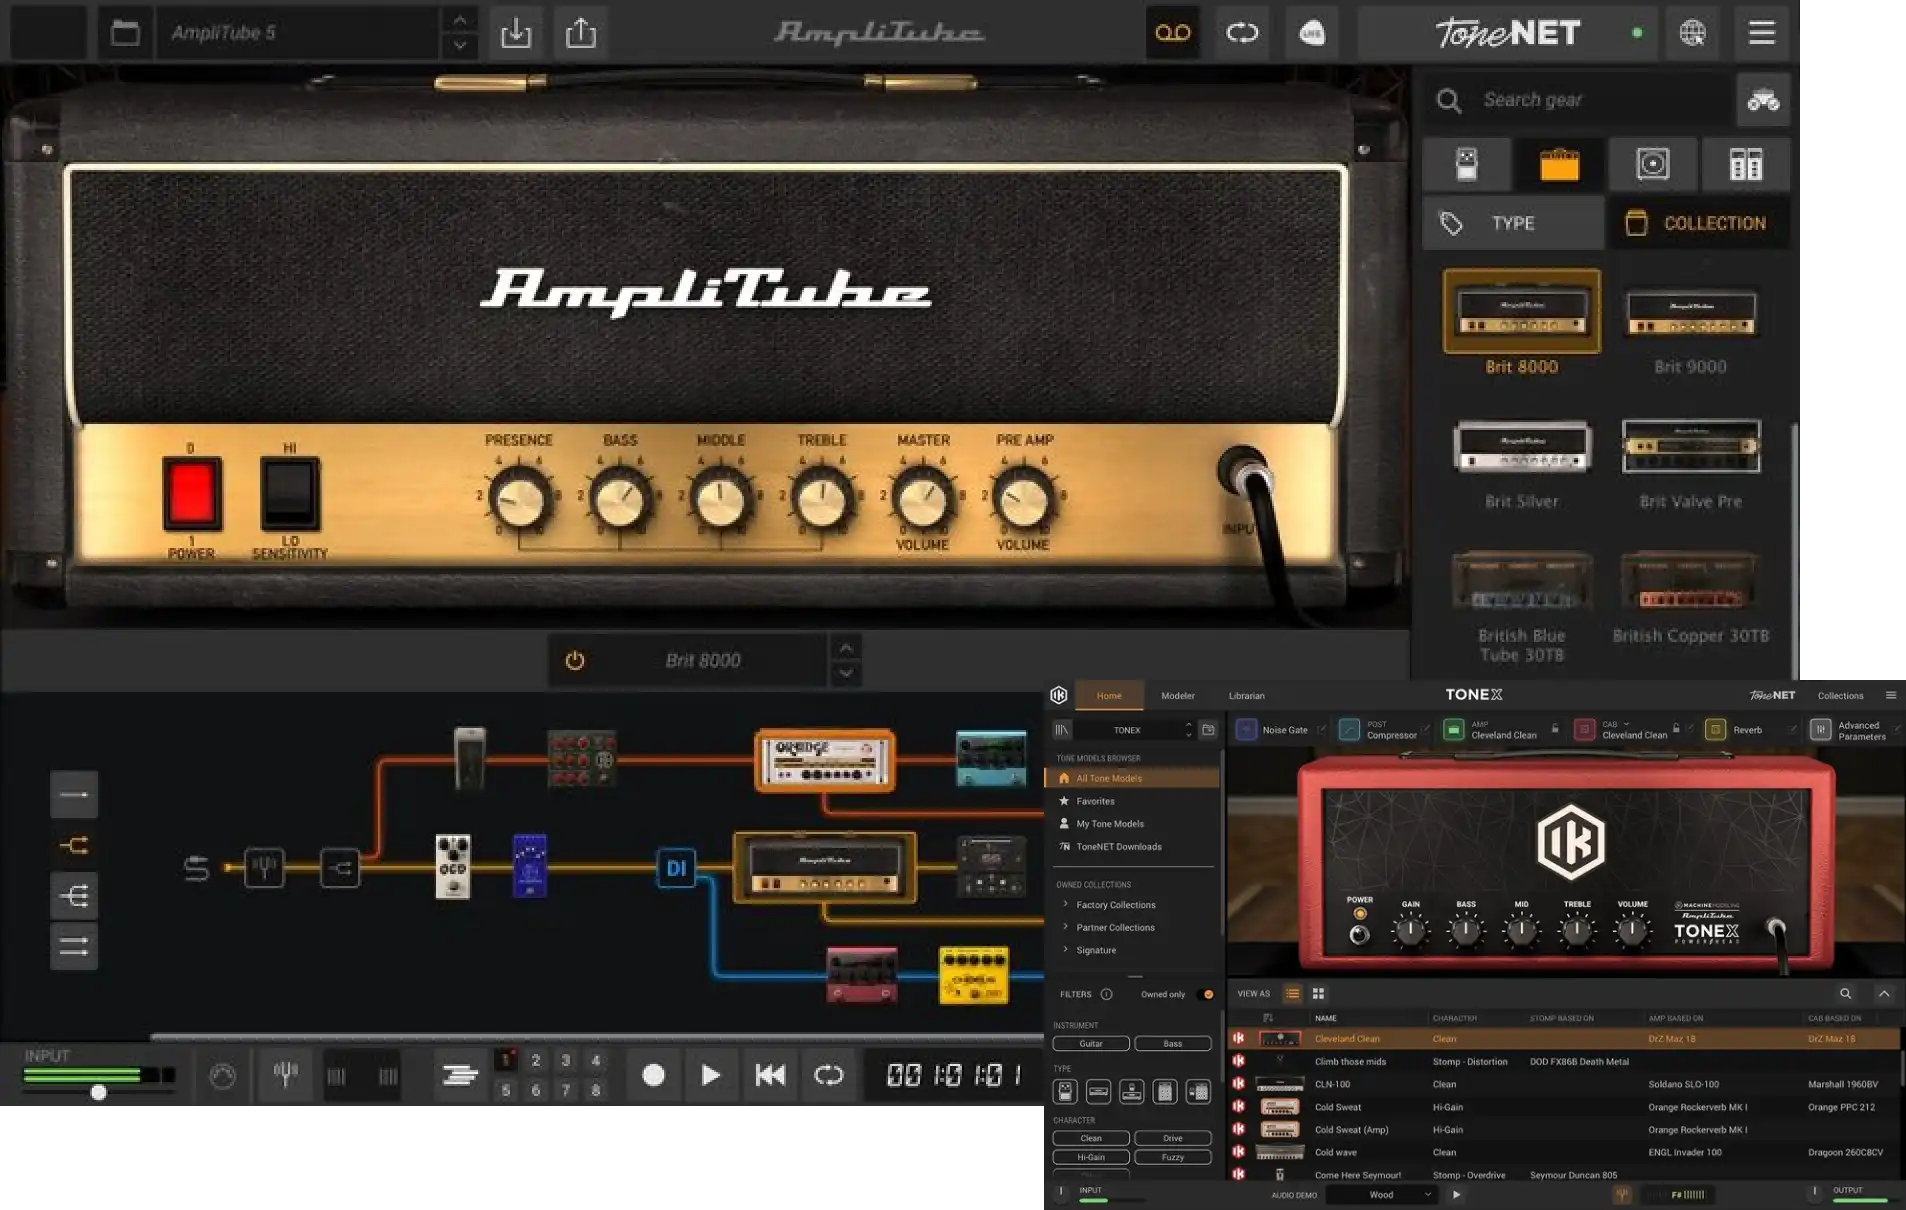Click the Hi-Gain character filter button

pos(1091,1158)
